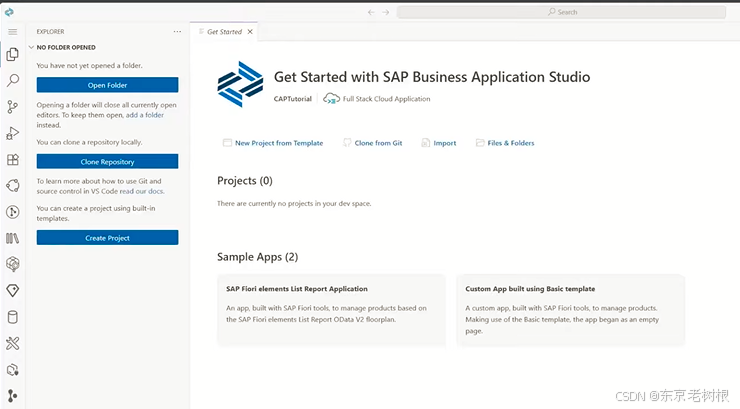The image size is (740, 409).
Task: Click the diamond gem icon in activity bar
Action: [x=13, y=290]
